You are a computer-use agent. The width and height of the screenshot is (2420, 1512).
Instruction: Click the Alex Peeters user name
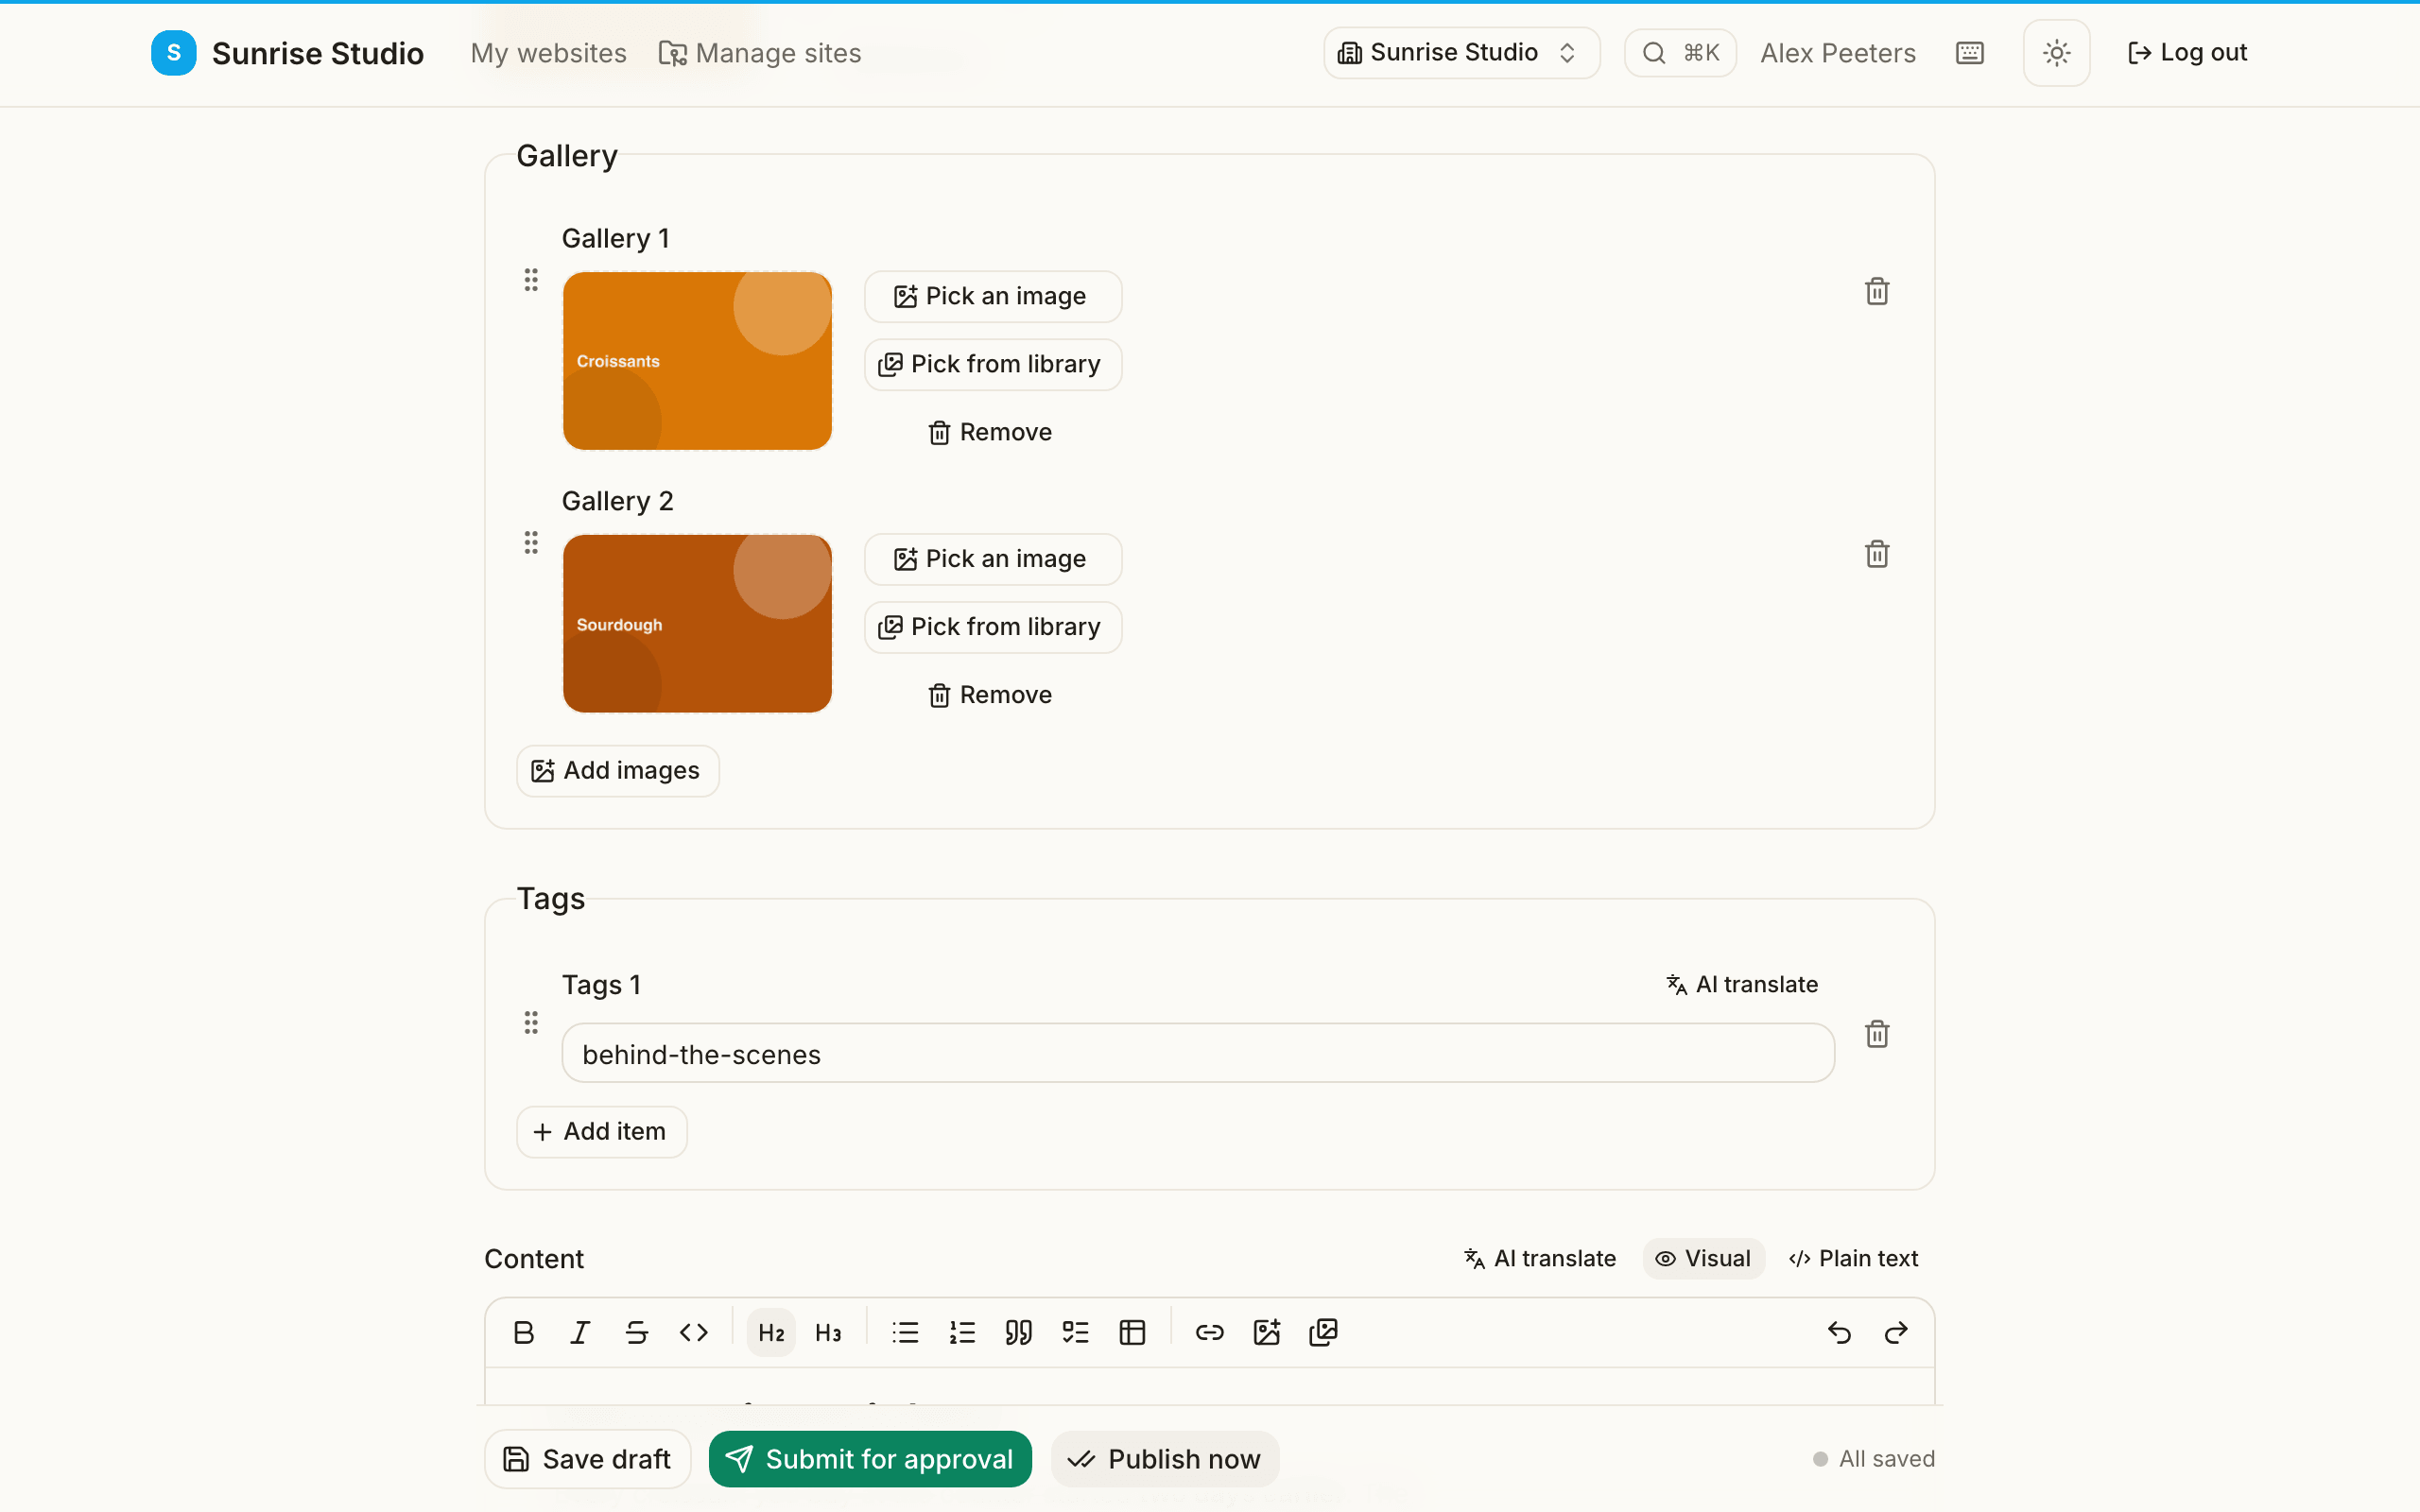pos(1838,53)
